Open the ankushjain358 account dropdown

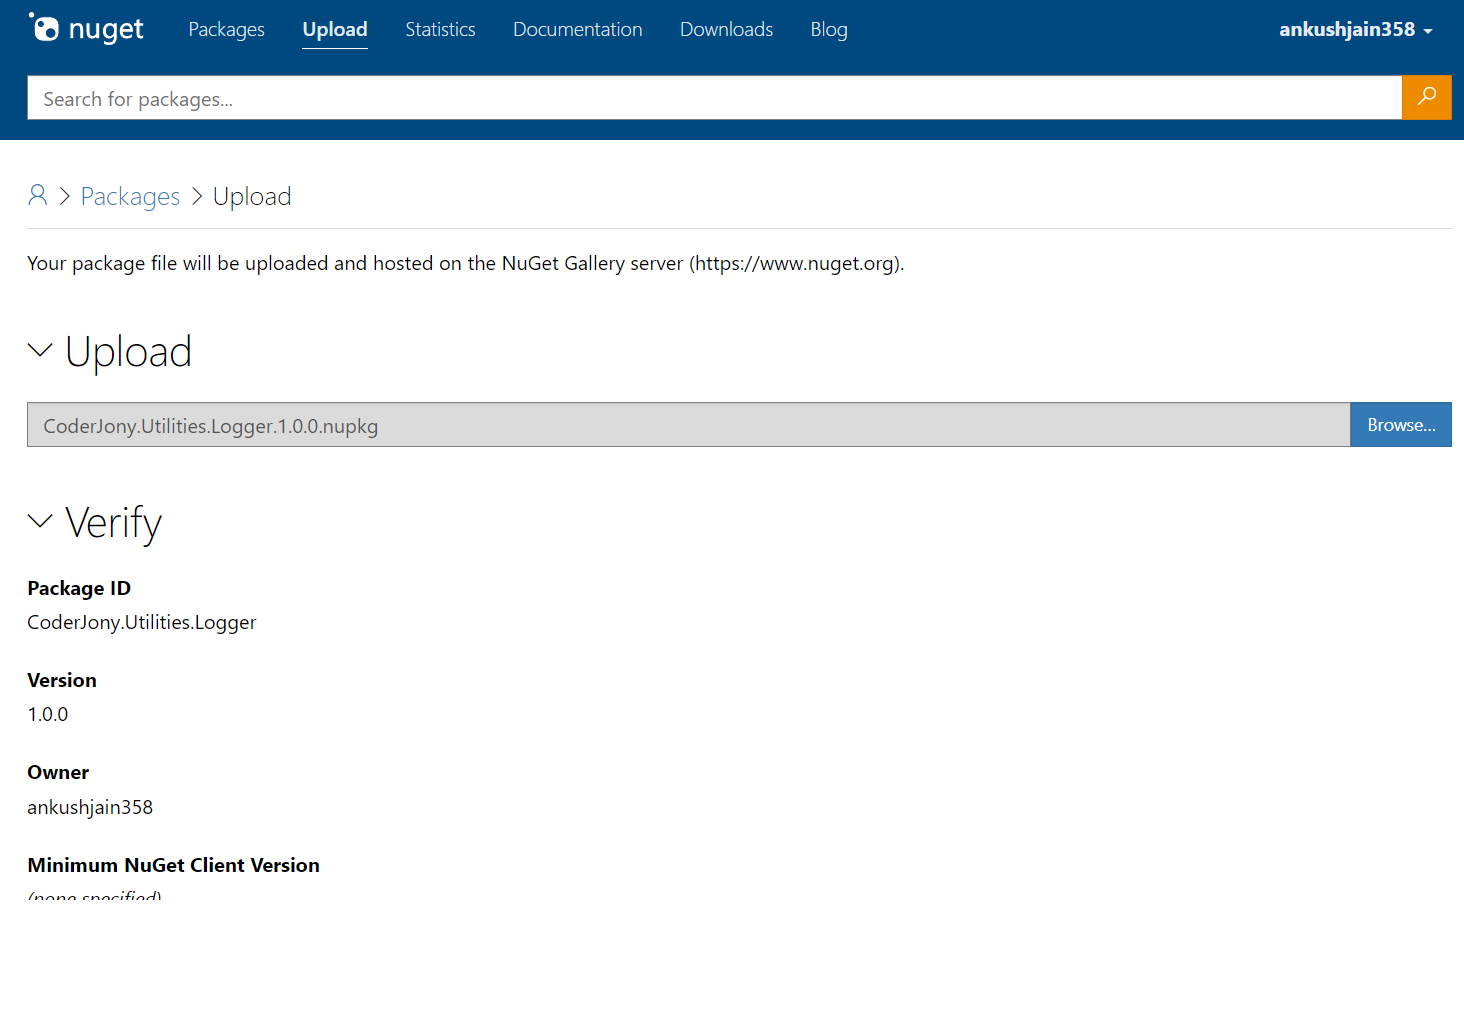click(x=1355, y=29)
